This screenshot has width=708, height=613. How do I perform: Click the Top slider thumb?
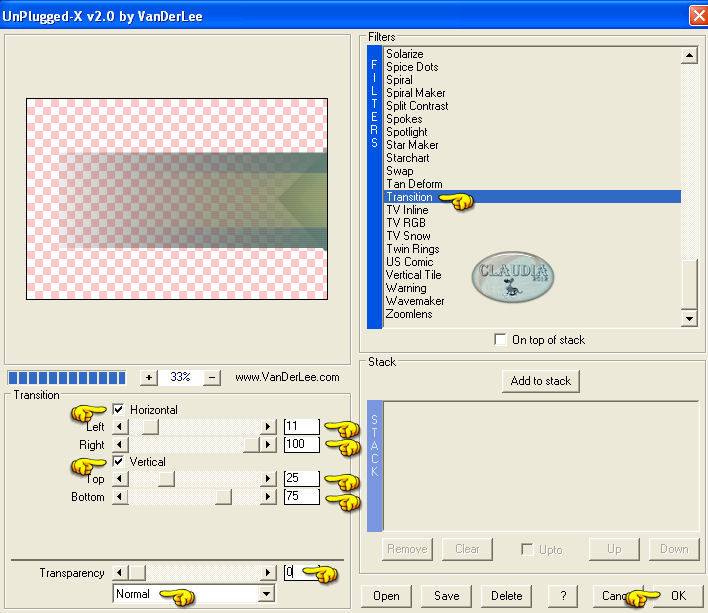click(x=167, y=478)
